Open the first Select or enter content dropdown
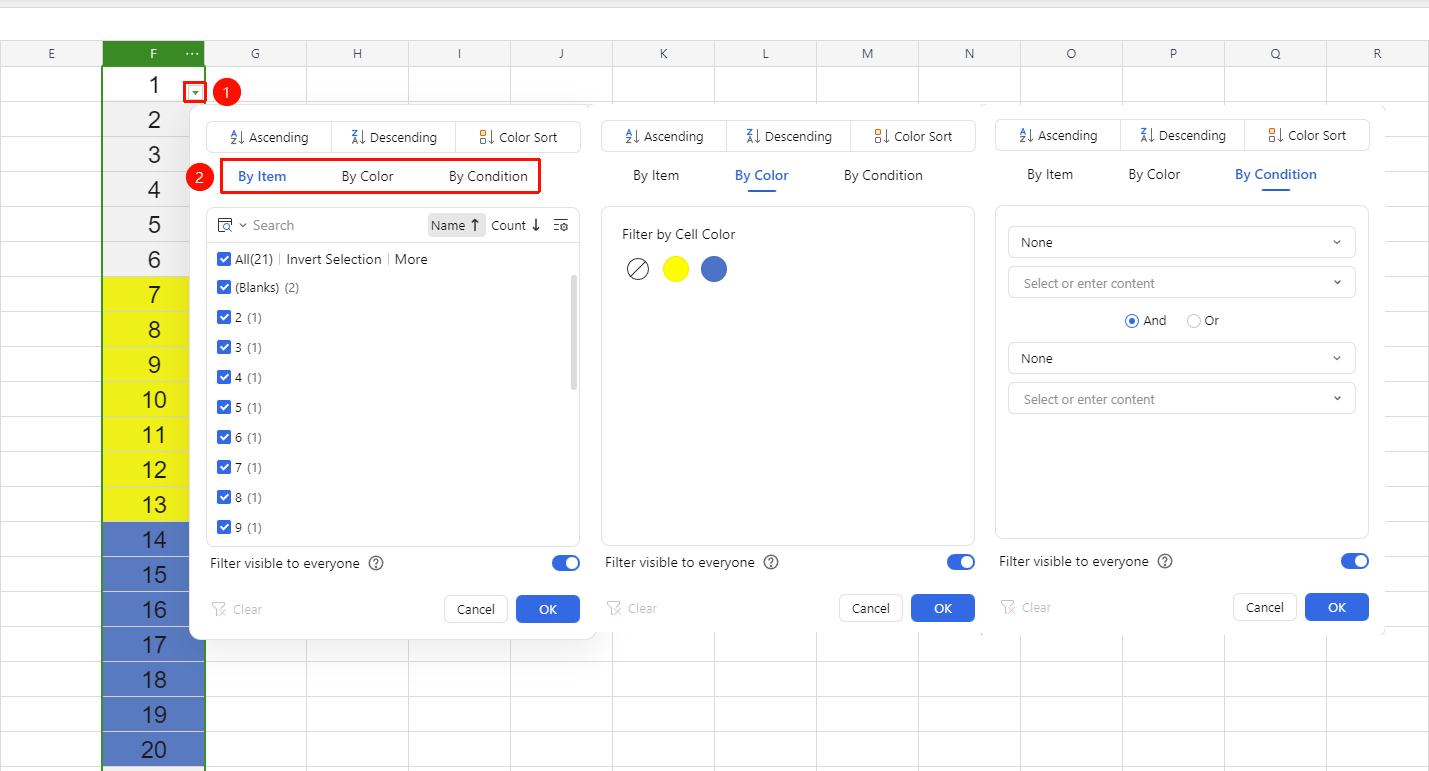The height and width of the screenshot is (771, 1429). point(1182,283)
